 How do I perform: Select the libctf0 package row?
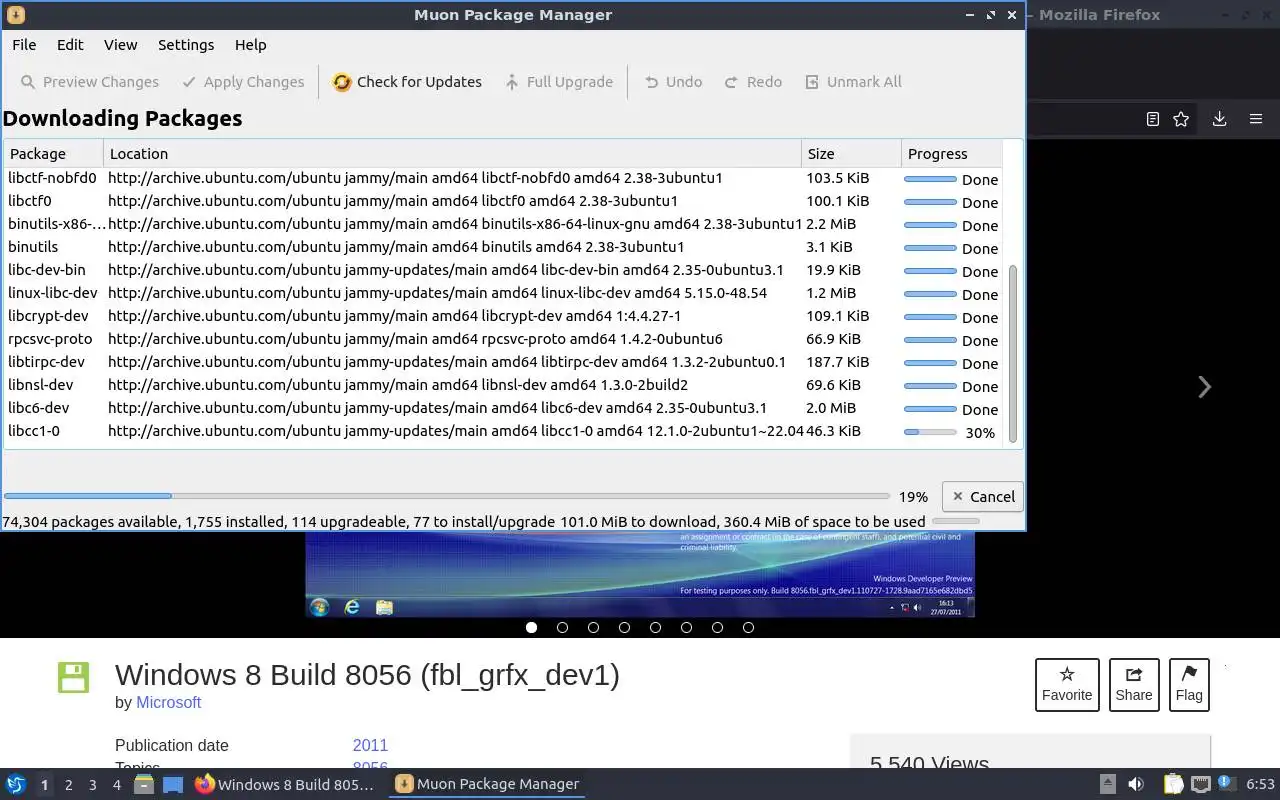(x=503, y=202)
